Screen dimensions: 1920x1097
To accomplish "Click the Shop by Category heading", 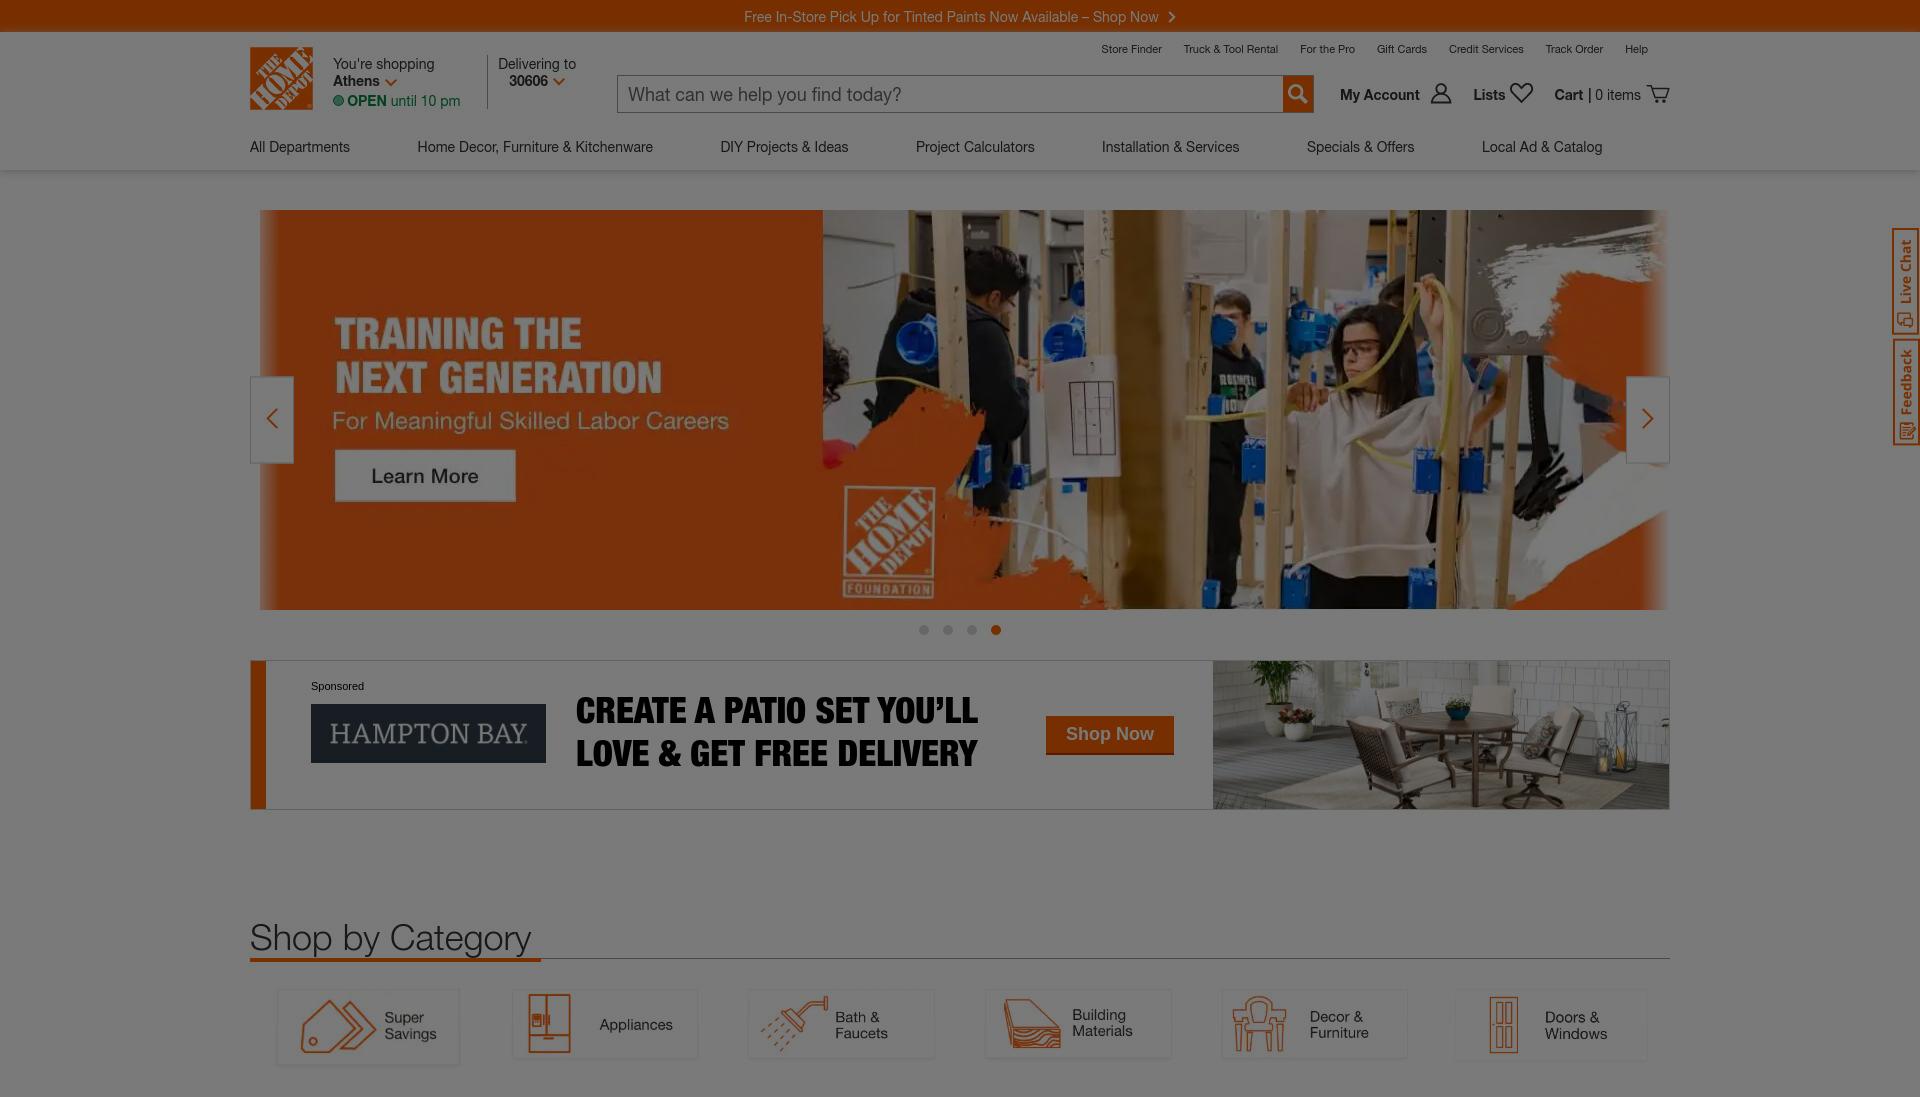I will [390, 938].
